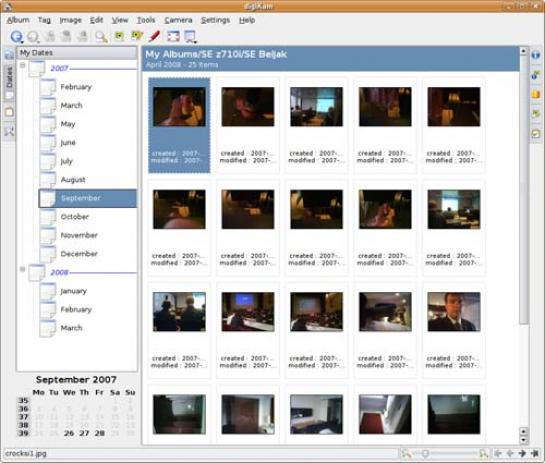Start the slideshow from the toolbar
The height and width of the screenshot is (463, 545).
tap(190, 36)
